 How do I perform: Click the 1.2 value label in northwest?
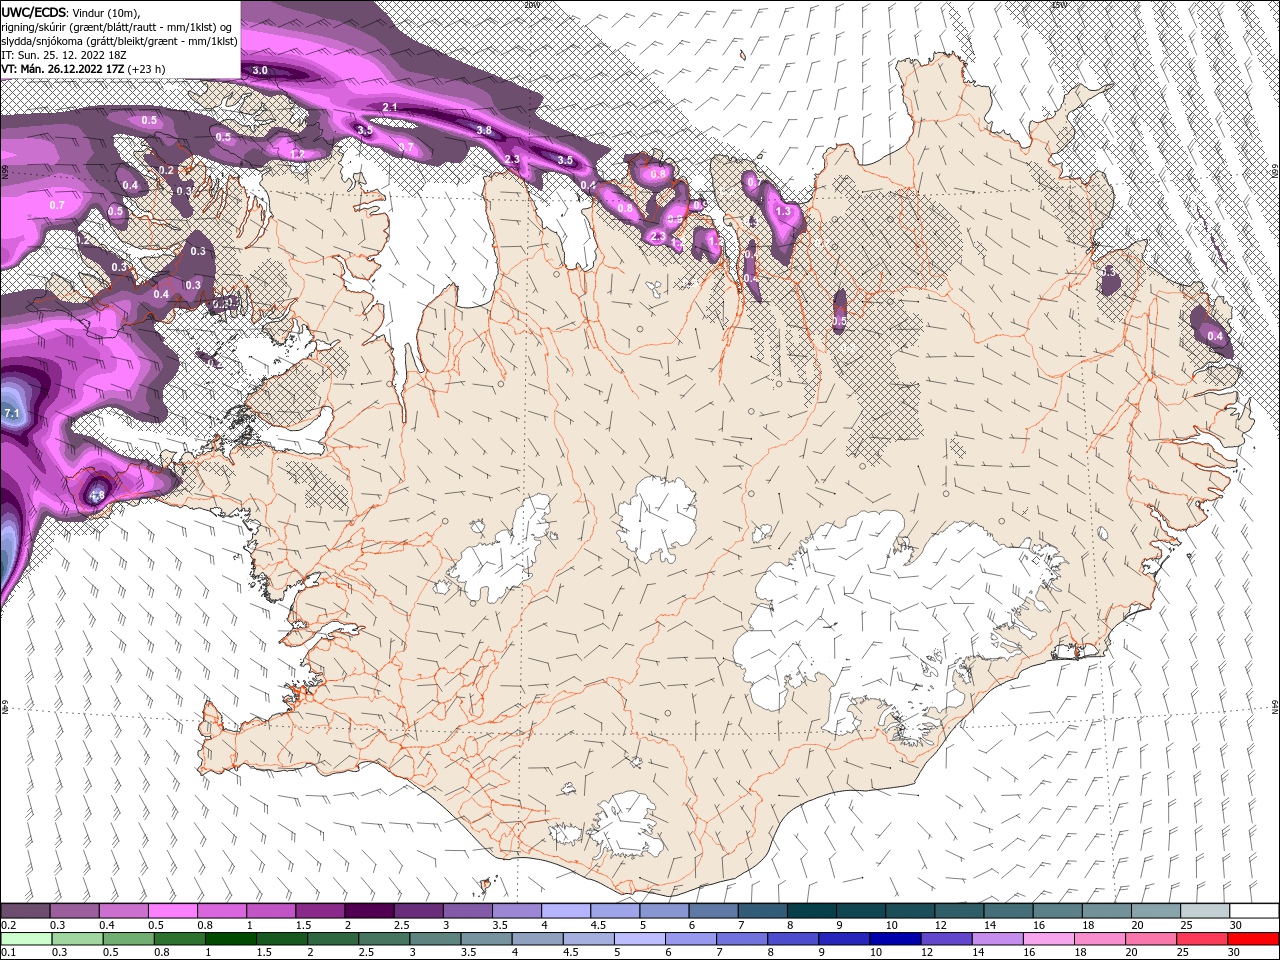click(x=297, y=153)
